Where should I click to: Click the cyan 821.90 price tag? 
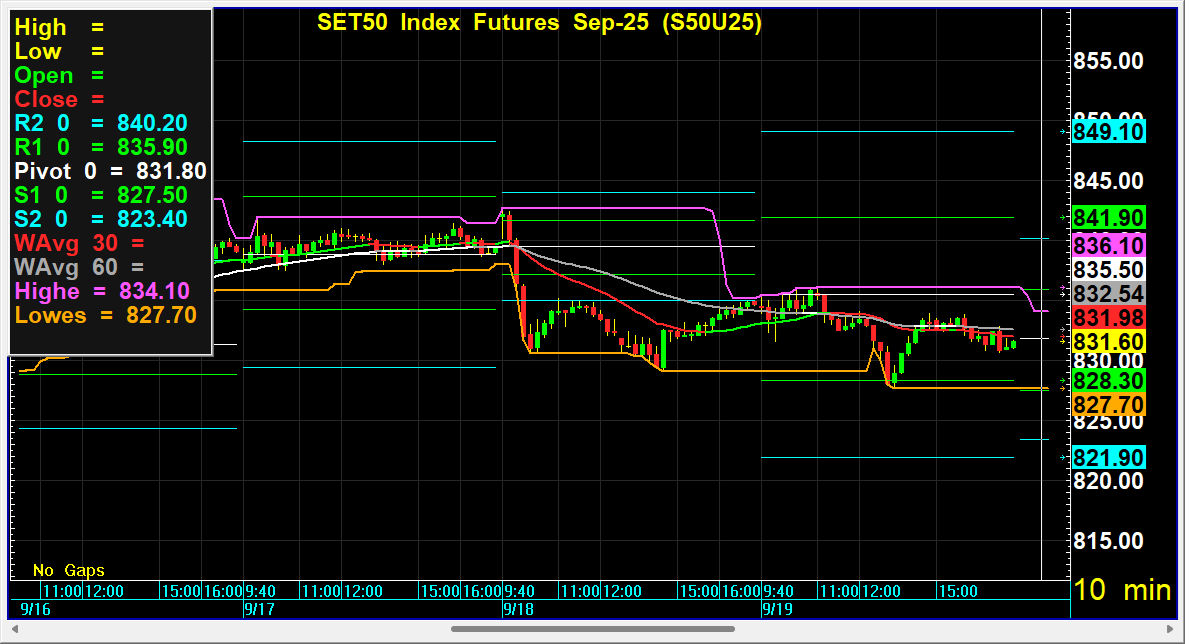pos(1109,457)
